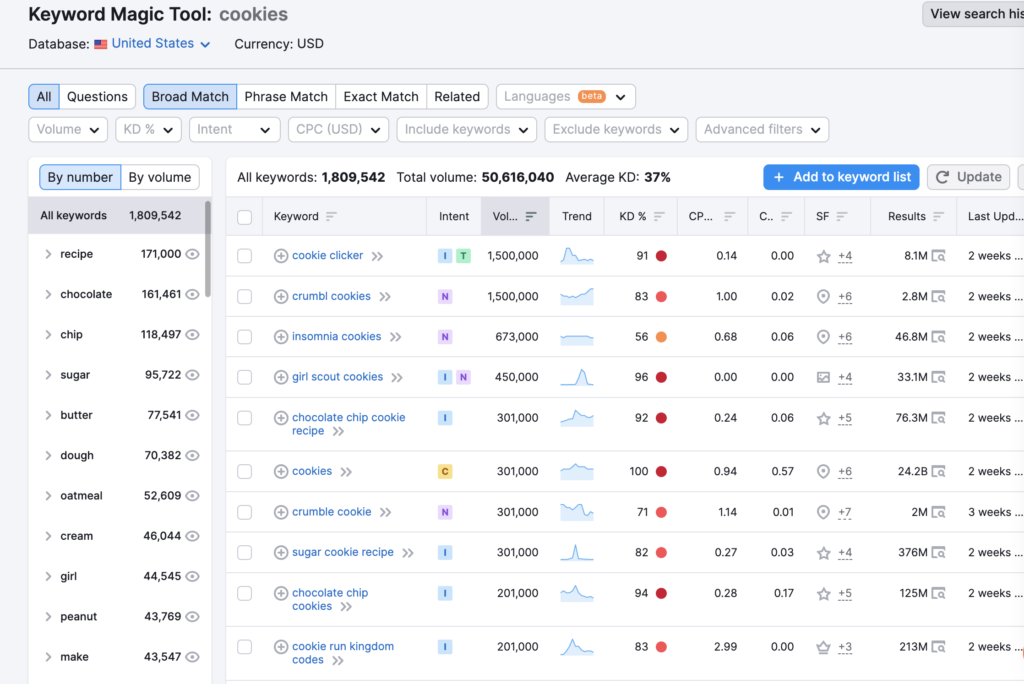Open SERP view icon for 24.2B results
The width and height of the screenshot is (1024, 684).
(938, 472)
